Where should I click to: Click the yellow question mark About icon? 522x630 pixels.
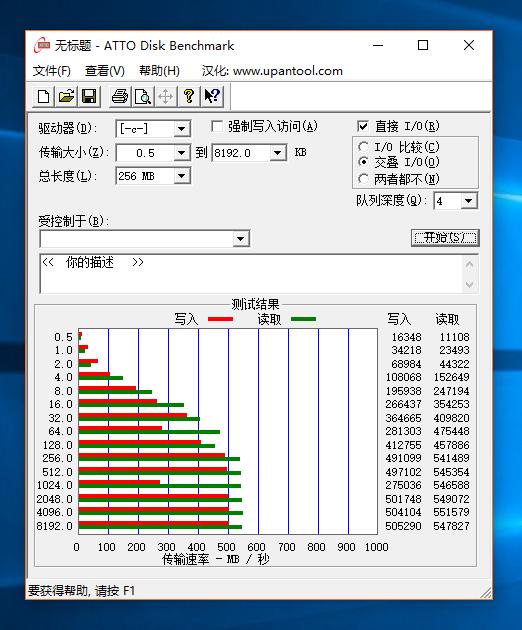[189, 96]
